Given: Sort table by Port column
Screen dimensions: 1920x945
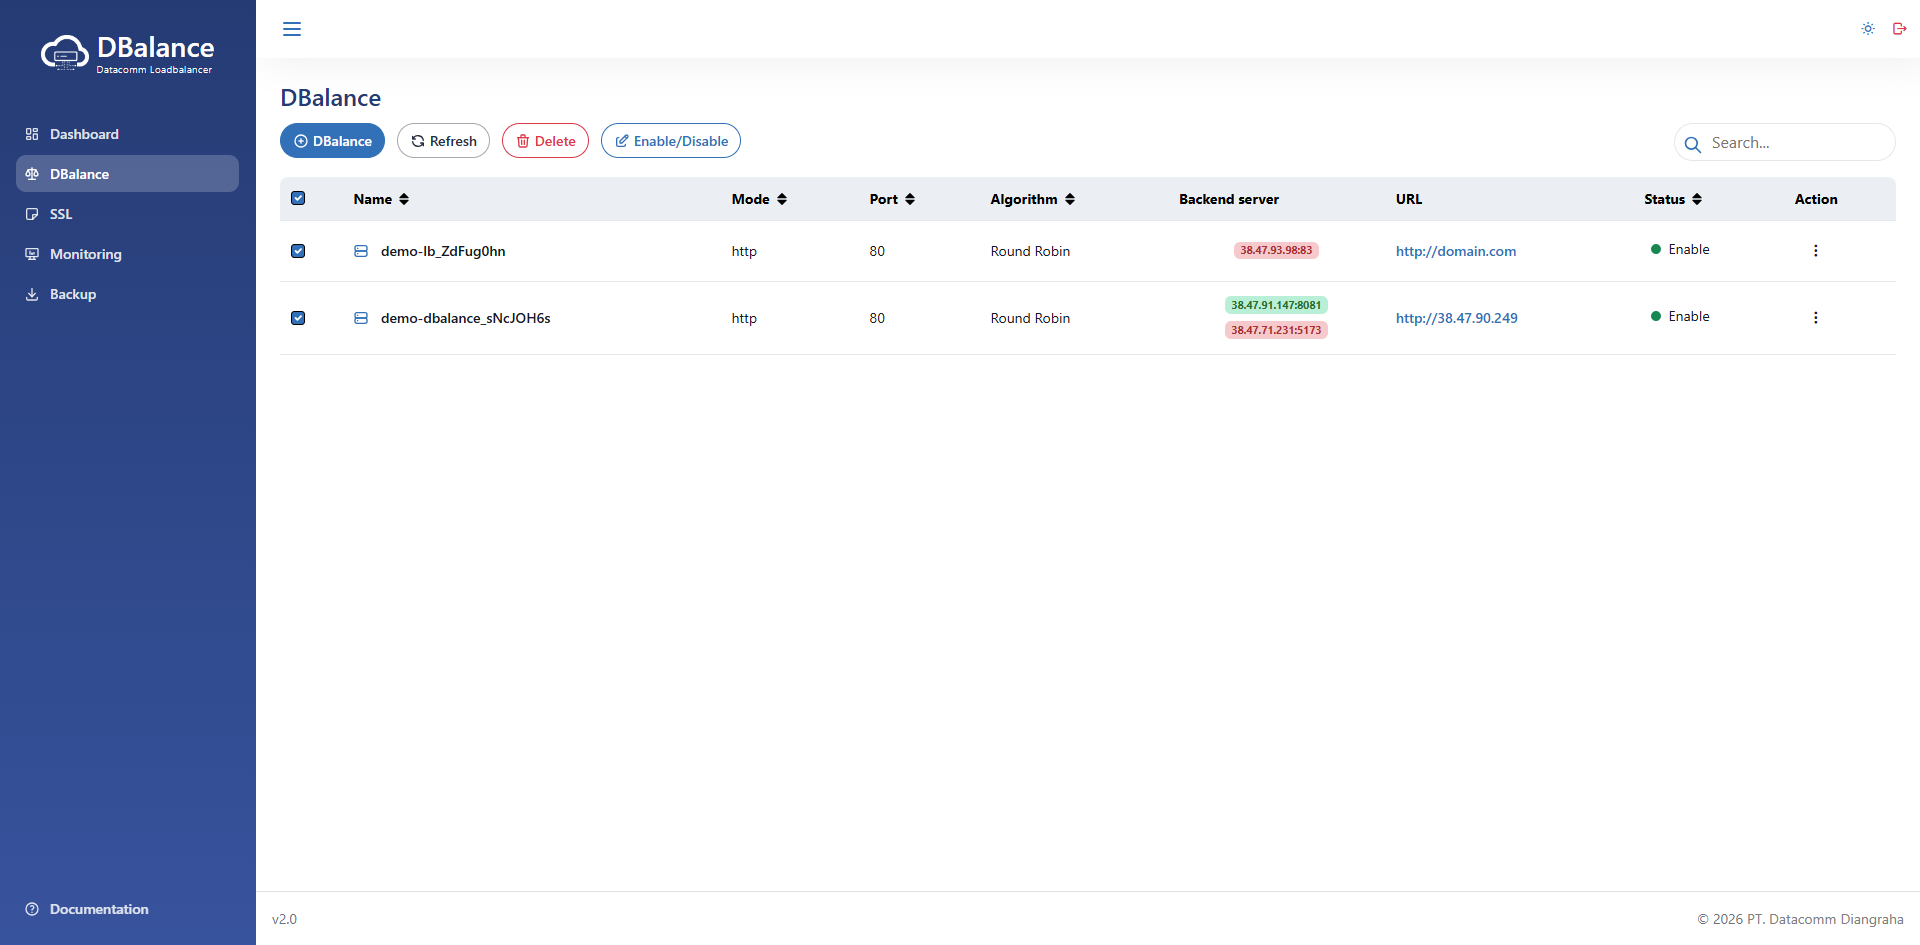Looking at the screenshot, I should [892, 199].
